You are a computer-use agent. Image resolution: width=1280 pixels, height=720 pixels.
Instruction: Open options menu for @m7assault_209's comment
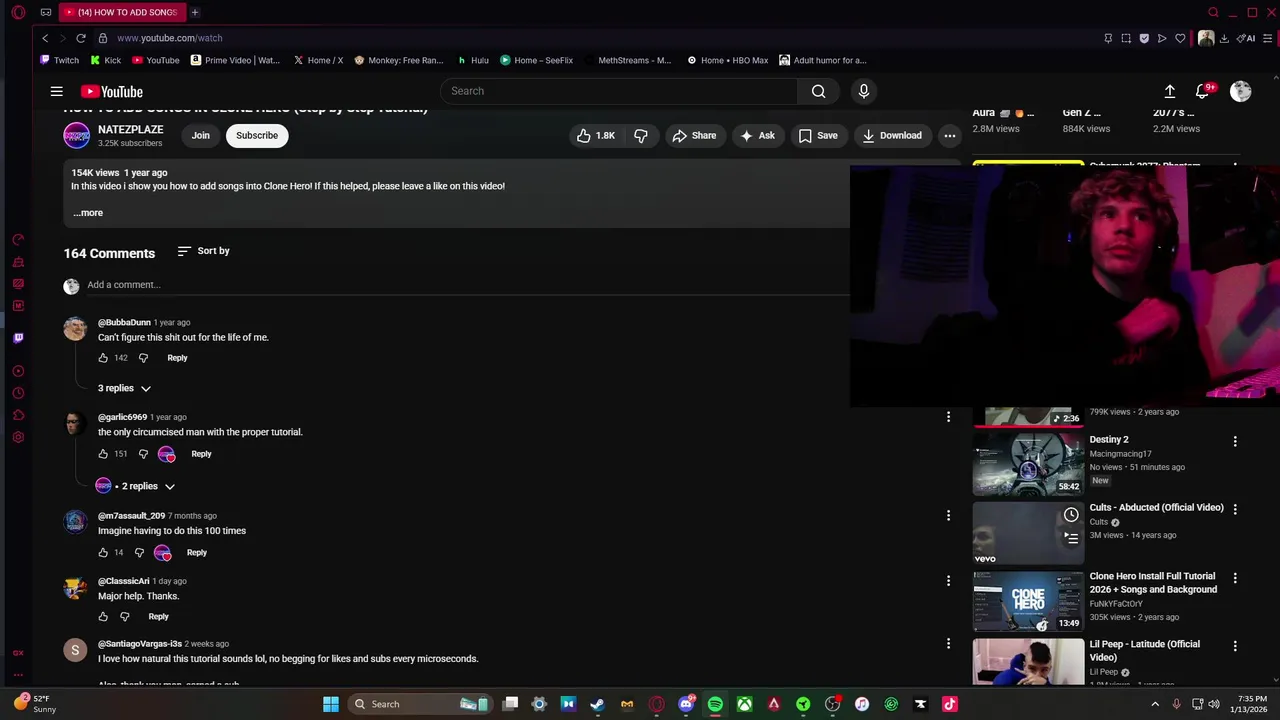pyautogui.click(x=948, y=516)
